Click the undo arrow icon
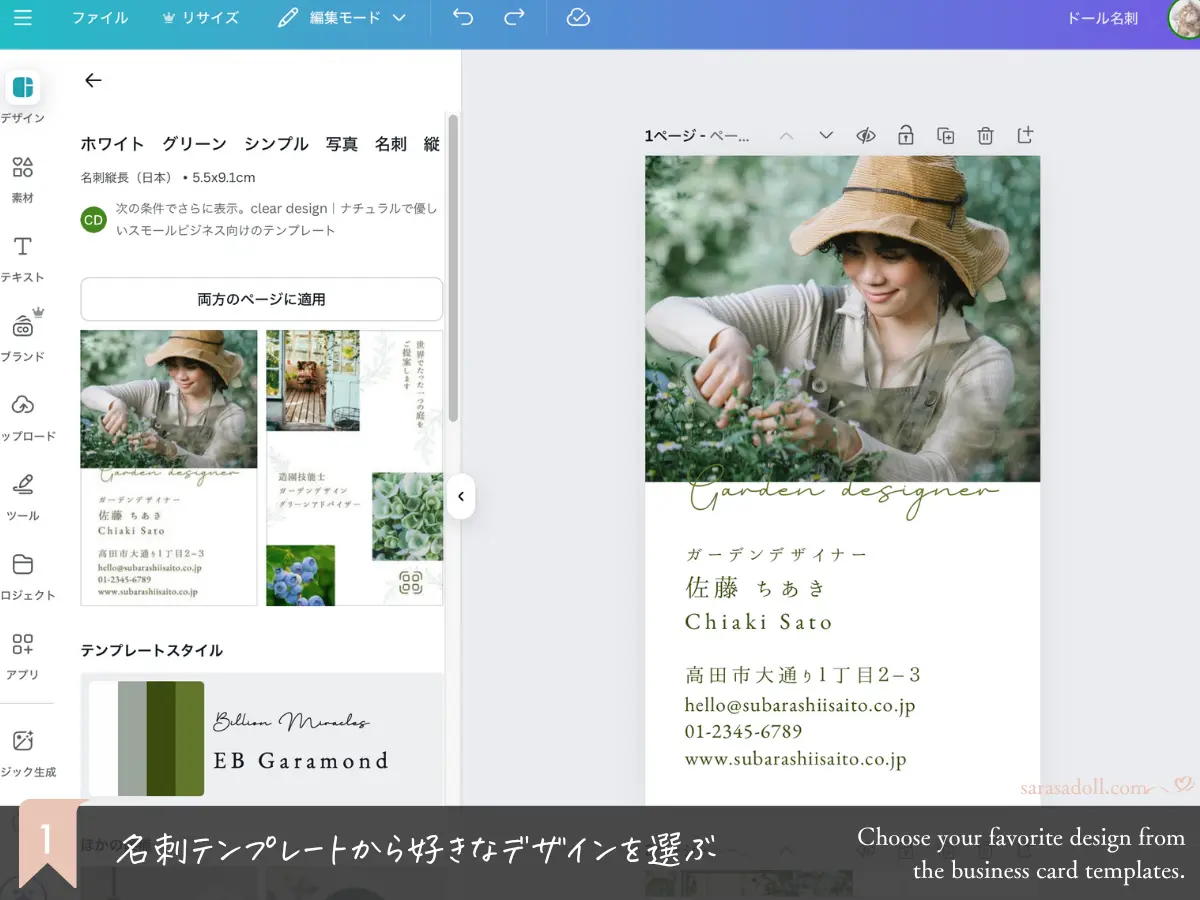1200x900 pixels. (x=463, y=18)
